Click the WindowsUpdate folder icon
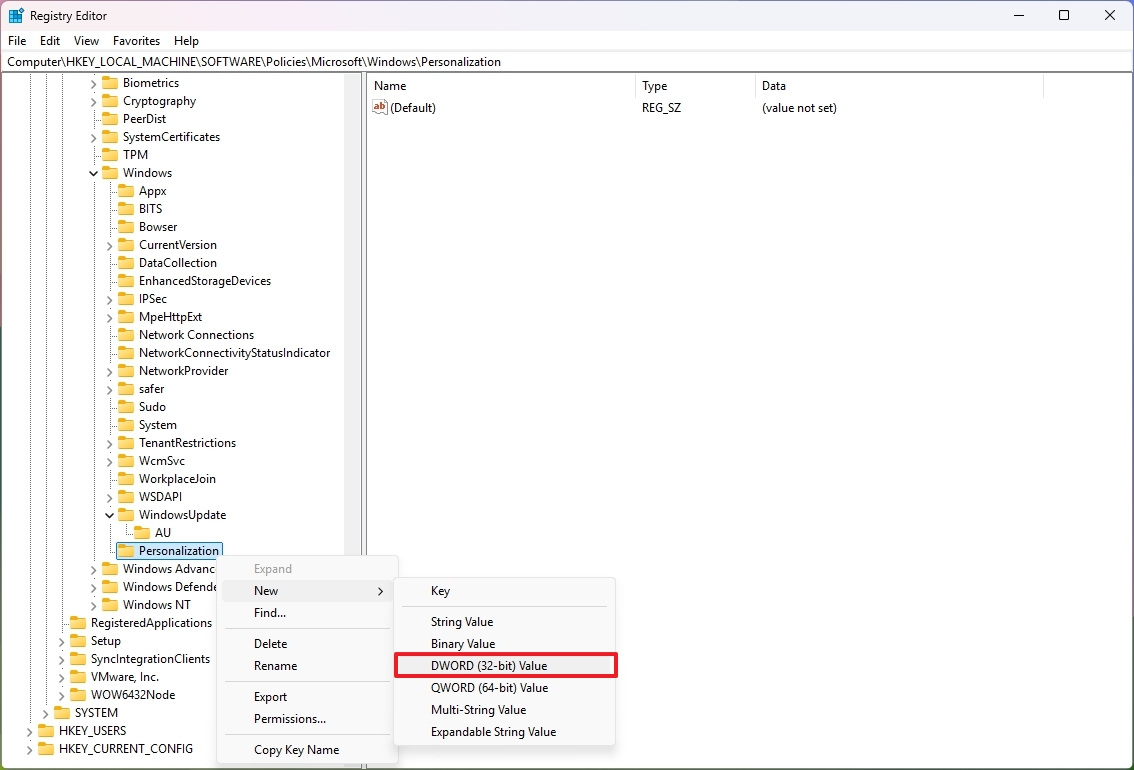The width and height of the screenshot is (1134, 770). (125, 514)
